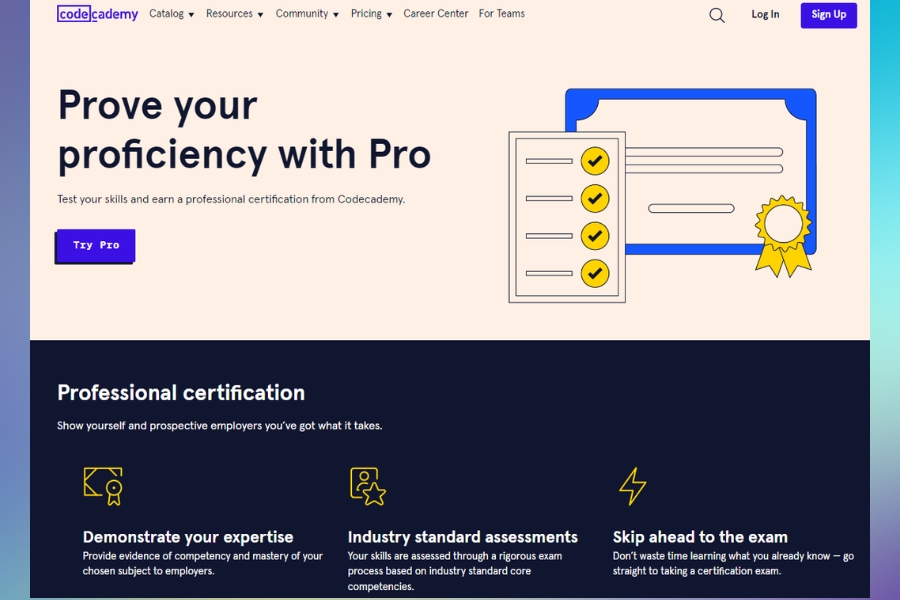Go to the For Teams page
This screenshot has height=600, width=900.
click(502, 14)
